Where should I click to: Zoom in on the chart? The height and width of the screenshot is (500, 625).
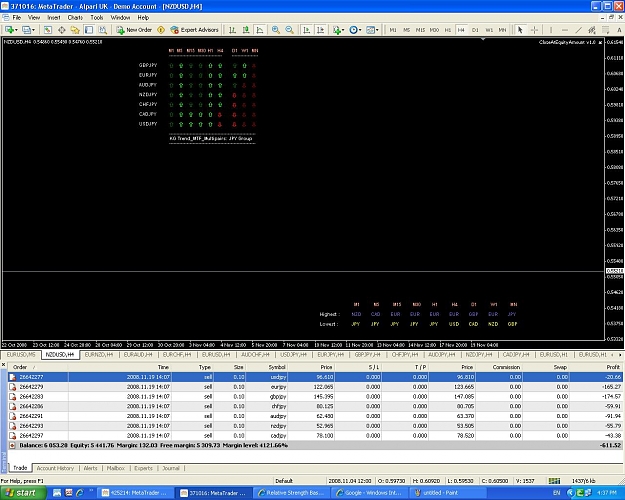(x=275, y=30)
